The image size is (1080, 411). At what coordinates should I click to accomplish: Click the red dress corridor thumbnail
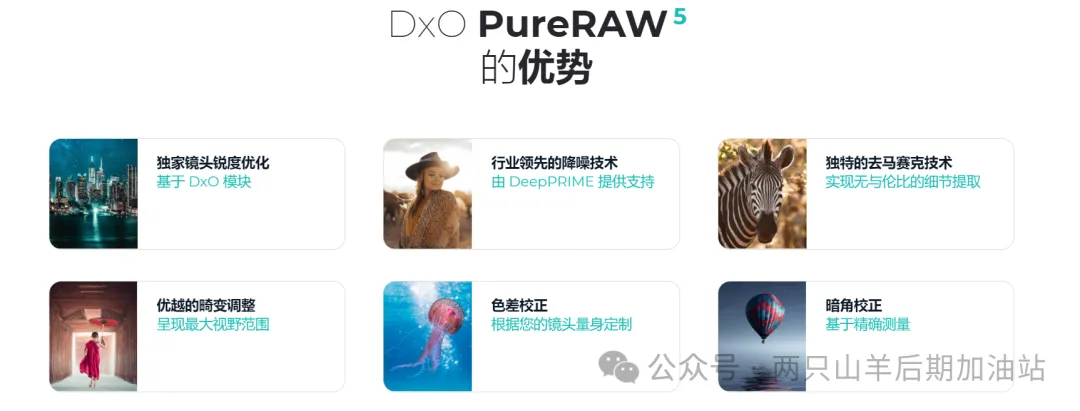93,336
